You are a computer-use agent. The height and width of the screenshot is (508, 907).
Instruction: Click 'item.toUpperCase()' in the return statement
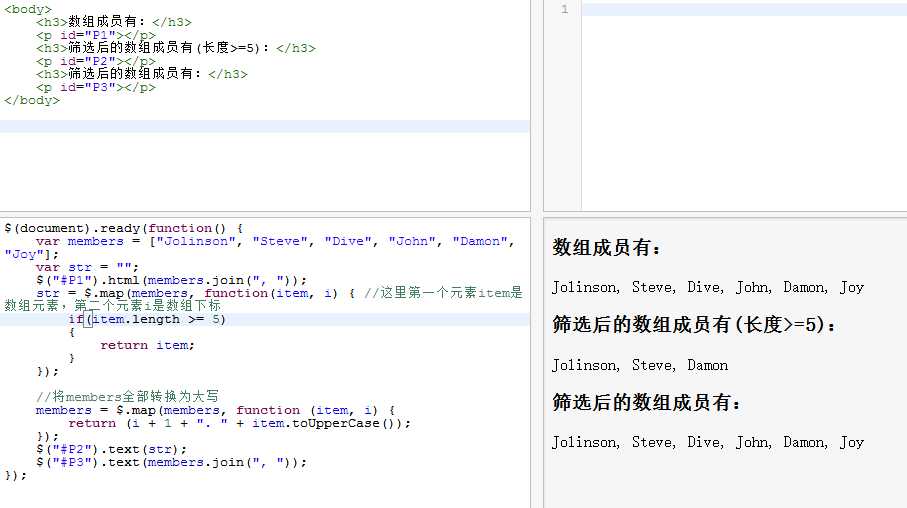[327, 423]
